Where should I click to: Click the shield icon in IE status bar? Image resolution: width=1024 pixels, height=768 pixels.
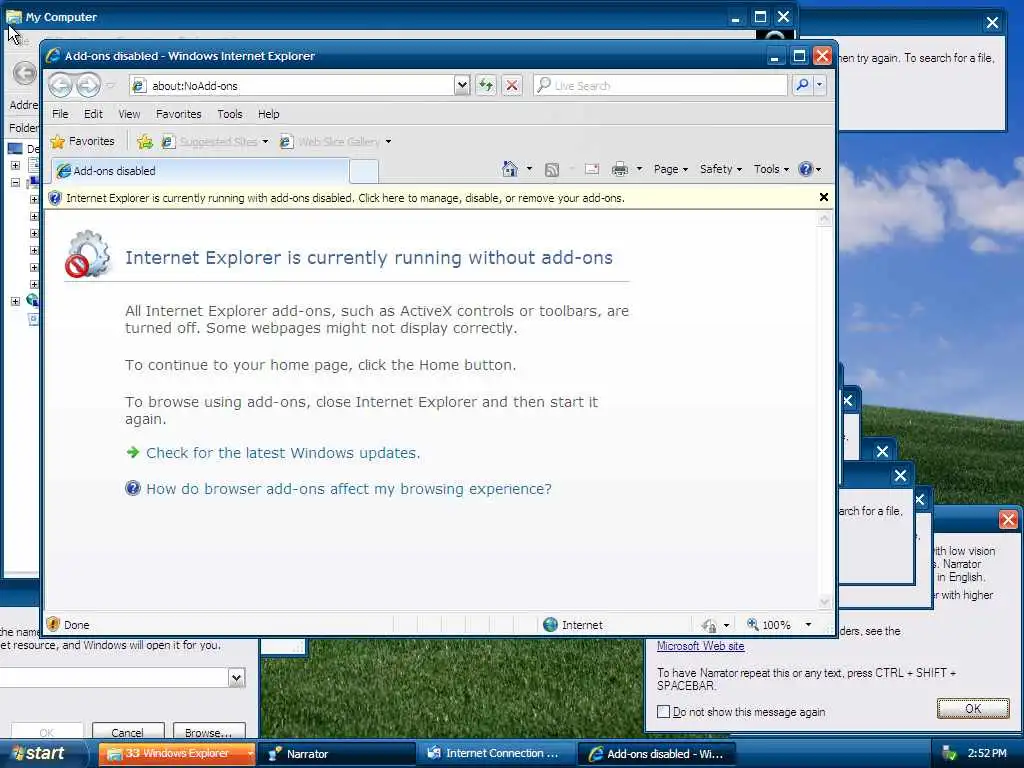point(53,624)
